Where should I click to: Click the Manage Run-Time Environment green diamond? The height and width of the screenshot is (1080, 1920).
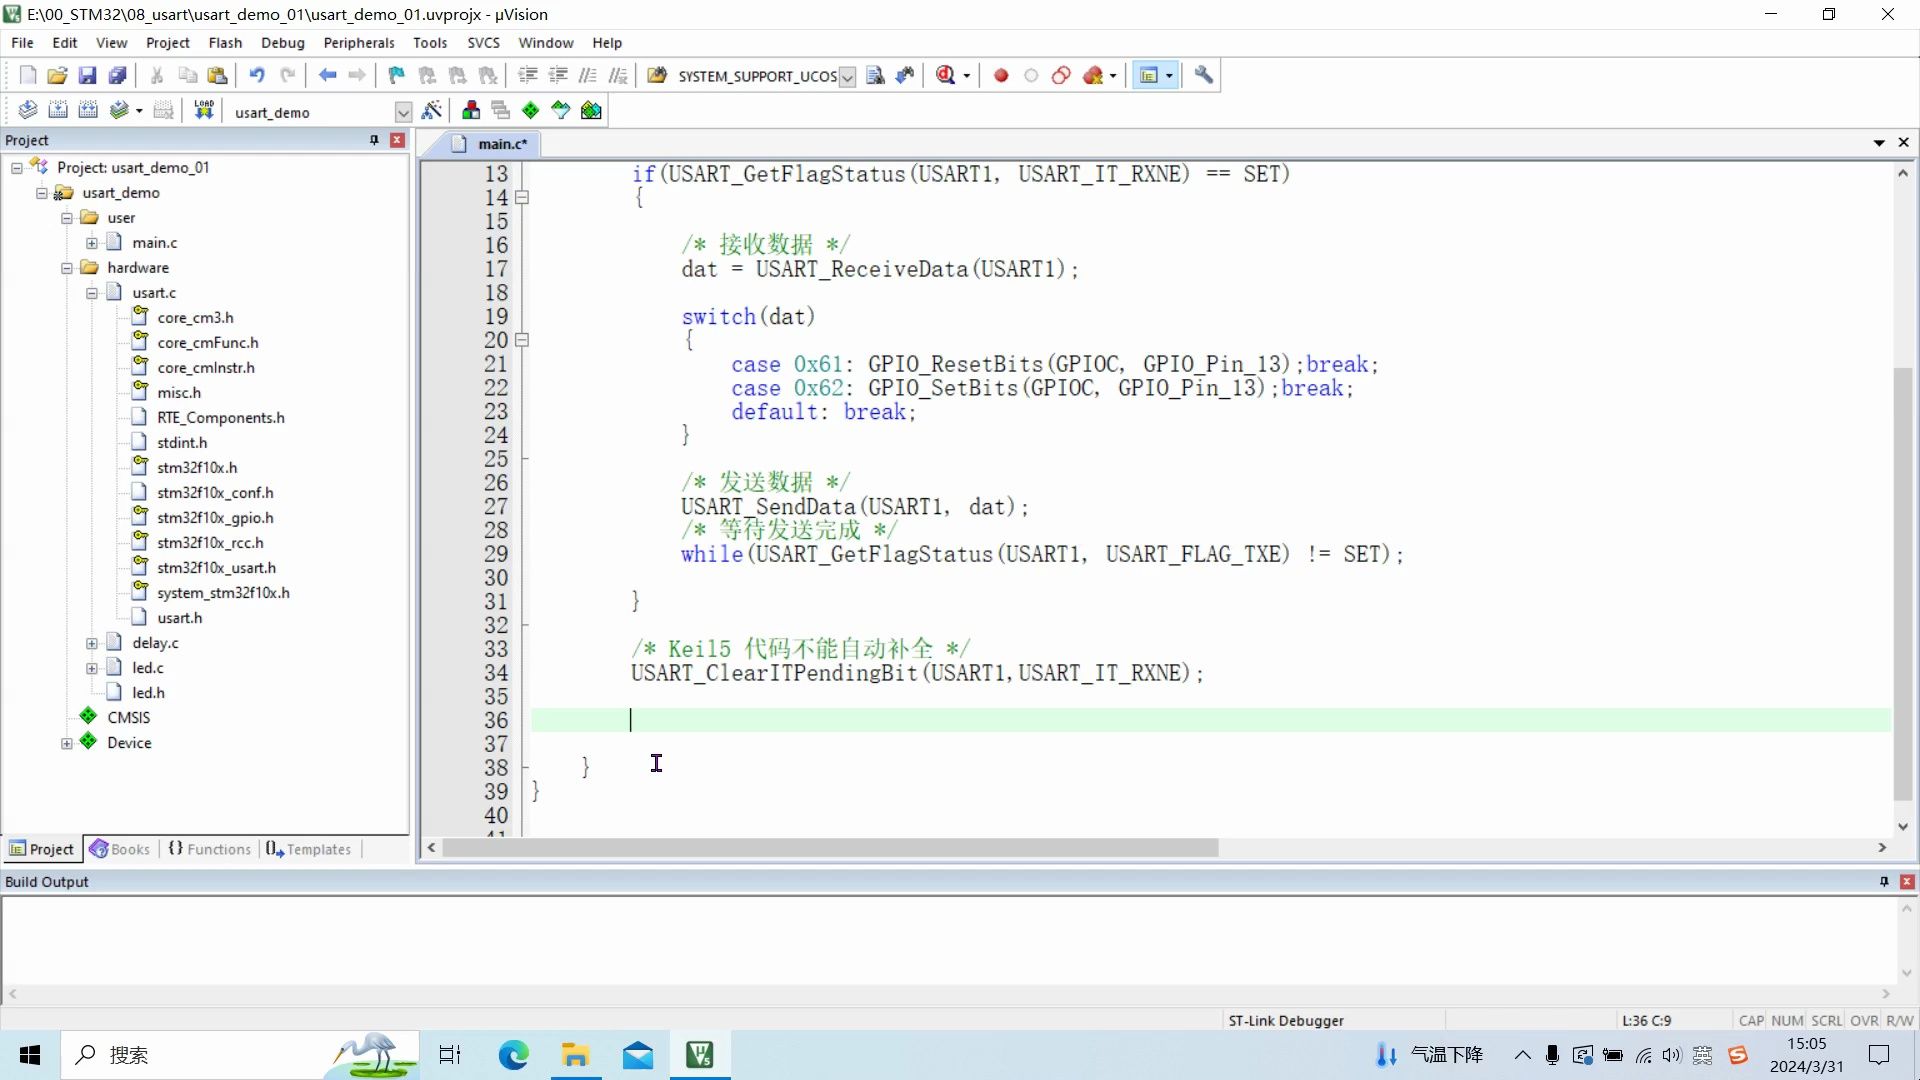click(530, 110)
